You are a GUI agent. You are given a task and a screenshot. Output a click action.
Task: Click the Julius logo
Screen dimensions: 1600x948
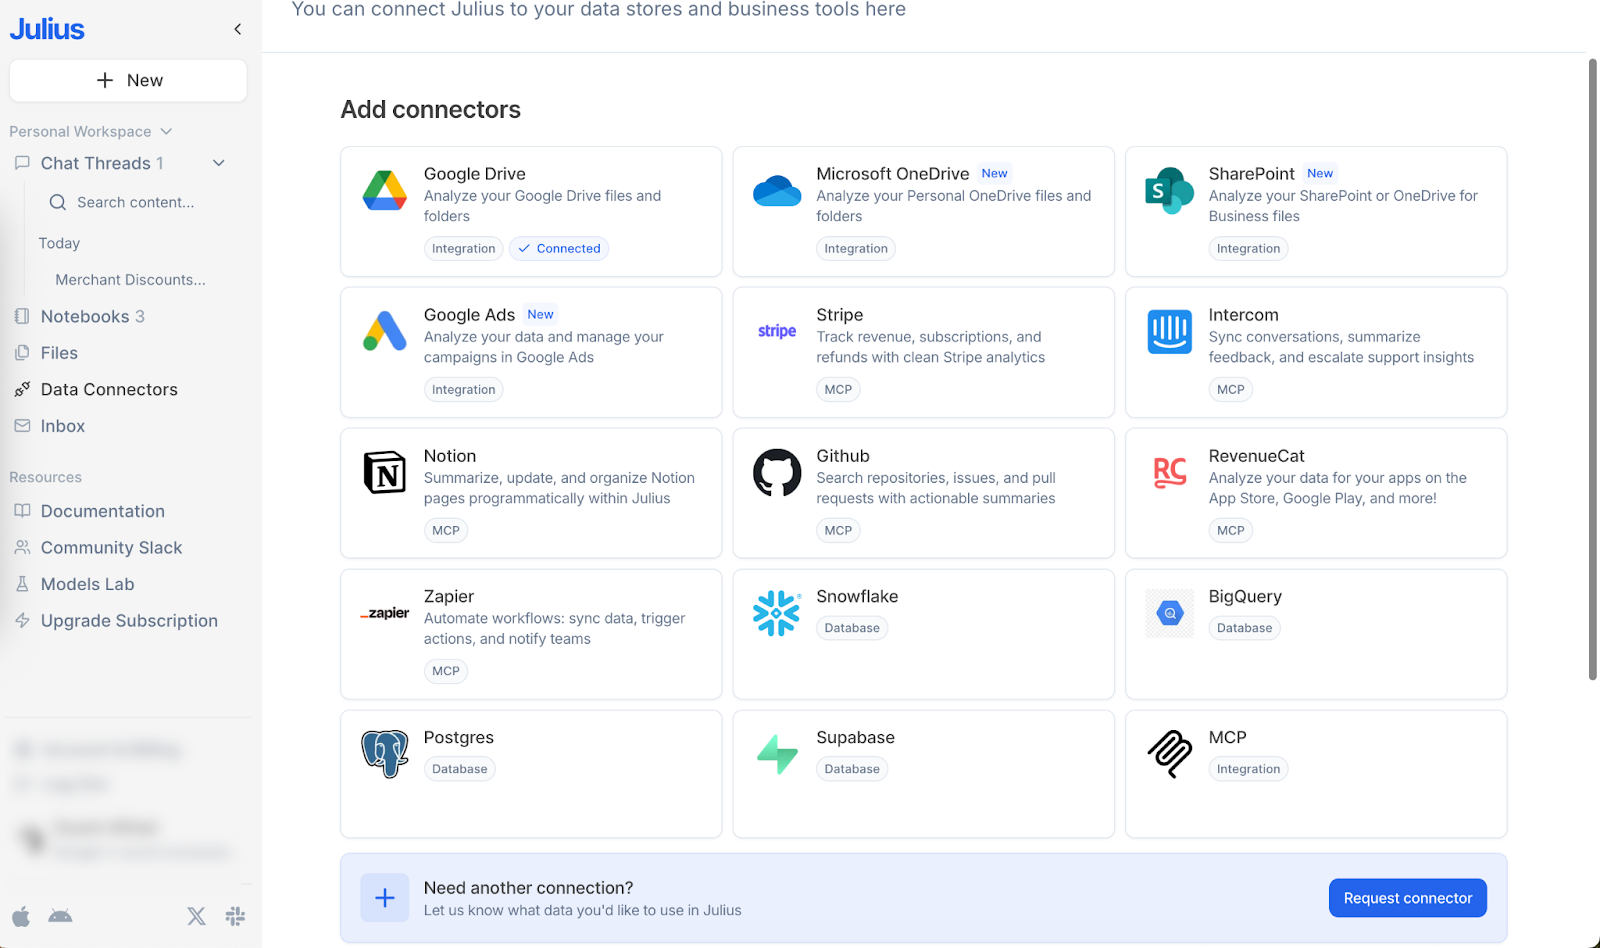tap(47, 29)
